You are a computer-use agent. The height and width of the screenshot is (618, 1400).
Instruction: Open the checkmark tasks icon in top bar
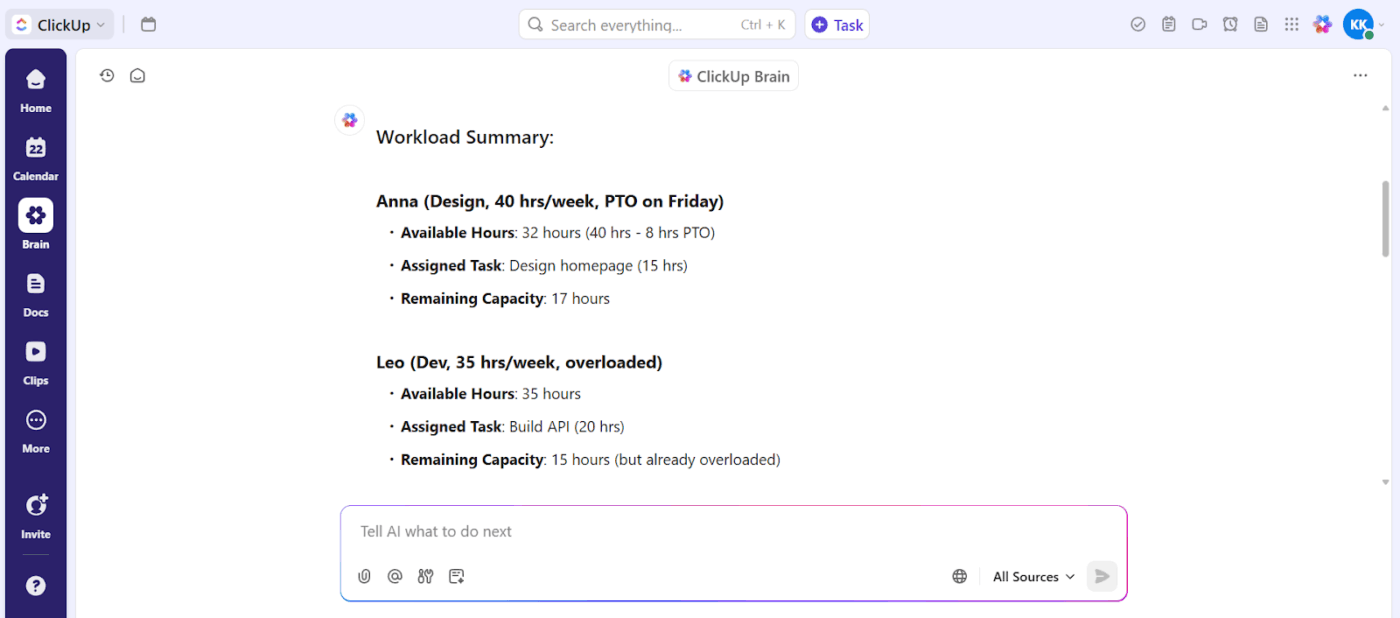point(1138,25)
